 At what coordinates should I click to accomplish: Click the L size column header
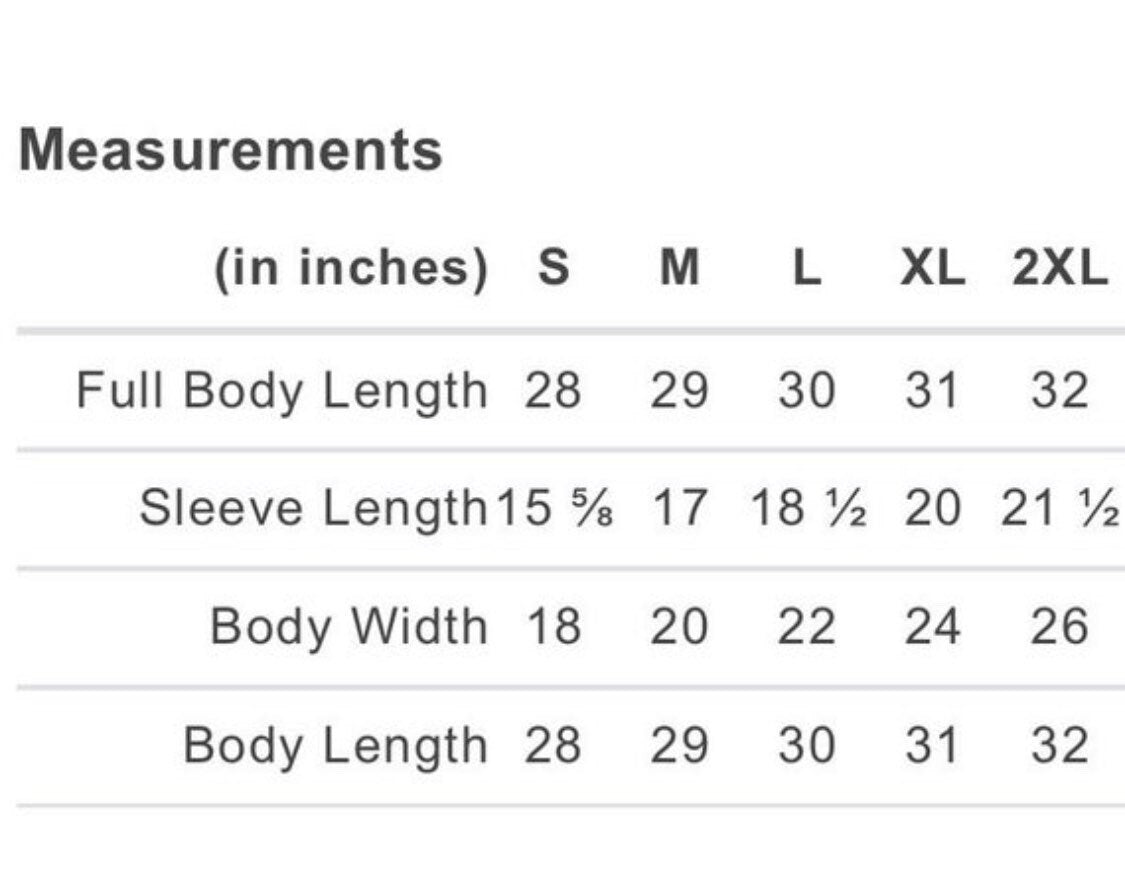coord(806,268)
